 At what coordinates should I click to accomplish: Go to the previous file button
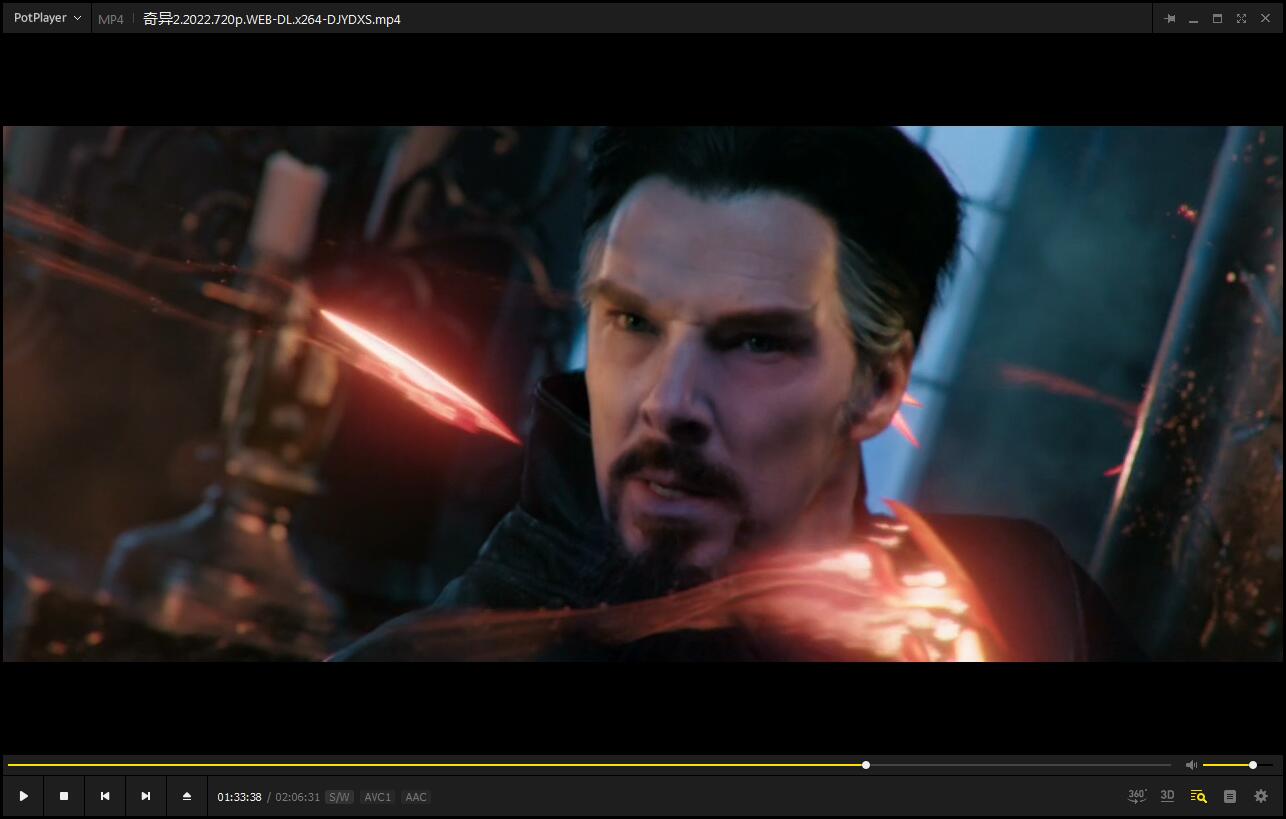coord(105,797)
